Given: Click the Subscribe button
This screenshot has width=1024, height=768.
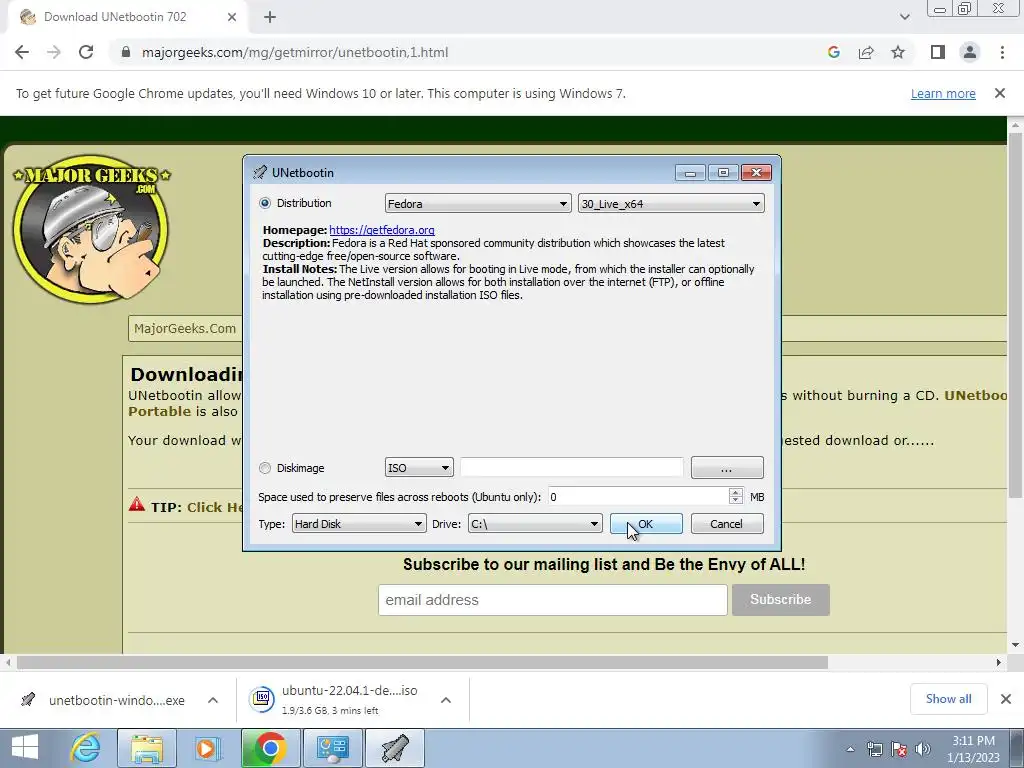Looking at the screenshot, I should click(780, 600).
